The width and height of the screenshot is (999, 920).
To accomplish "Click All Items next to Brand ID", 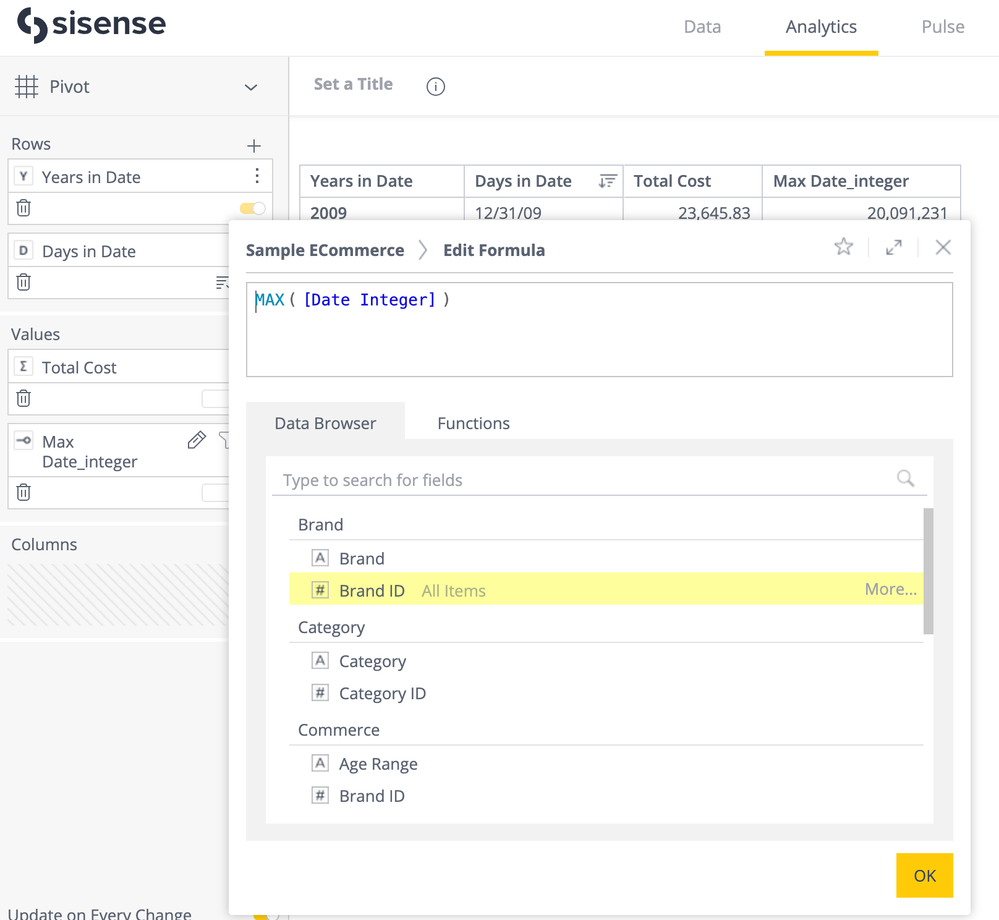I will point(454,591).
